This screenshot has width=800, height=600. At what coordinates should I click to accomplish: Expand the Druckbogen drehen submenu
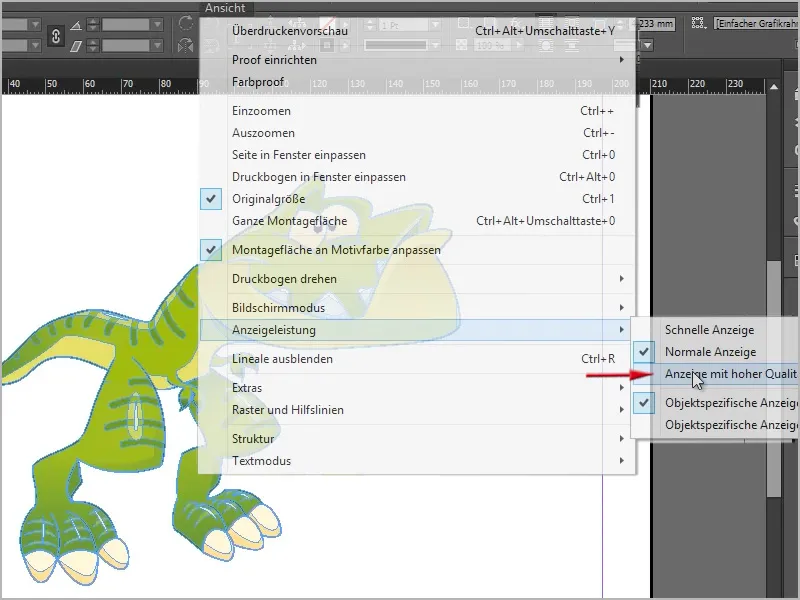point(417,279)
